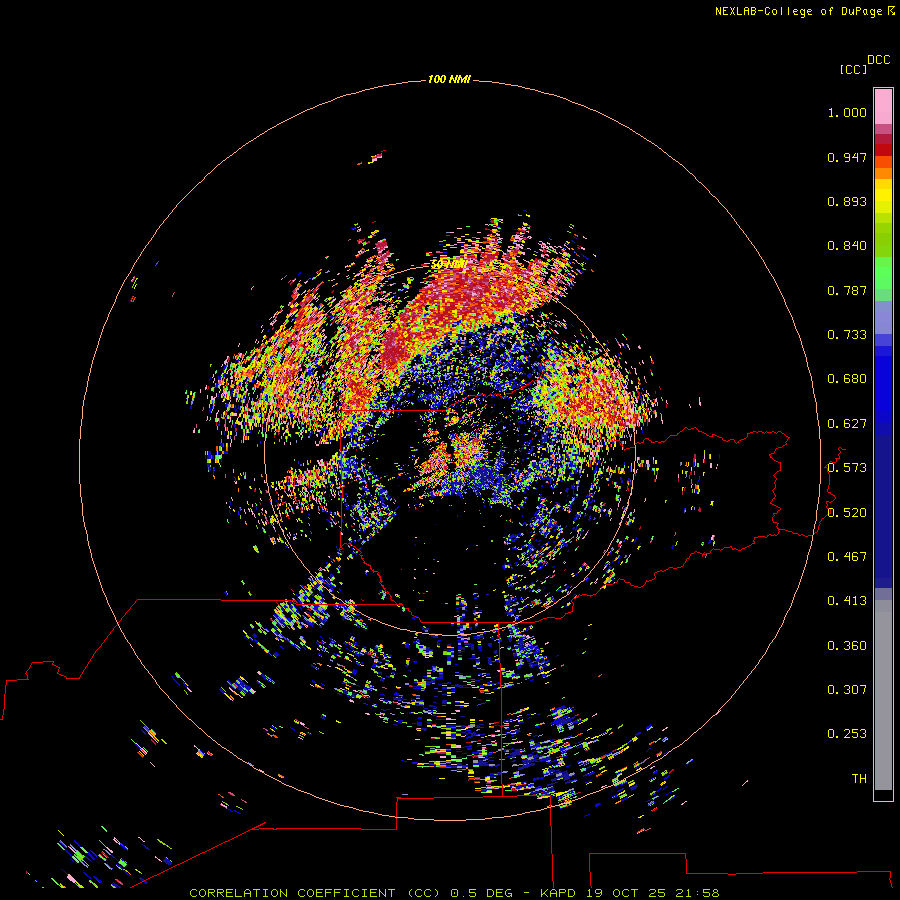Viewport: 900px width, 900px height.
Task: Click the 50 NMI range ring label
Action: (449, 264)
